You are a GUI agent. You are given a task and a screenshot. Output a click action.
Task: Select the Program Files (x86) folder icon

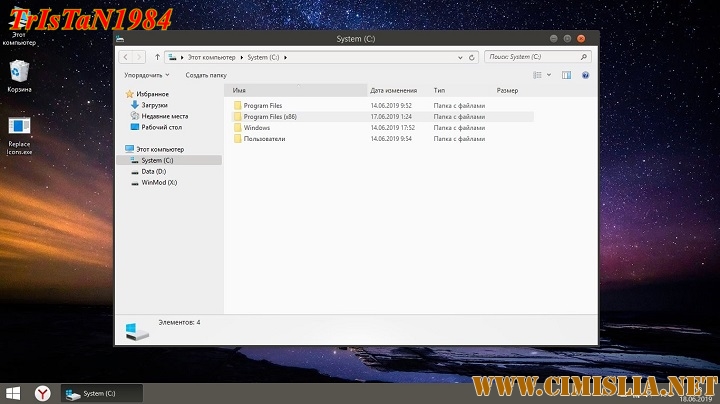tap(237, 117)
